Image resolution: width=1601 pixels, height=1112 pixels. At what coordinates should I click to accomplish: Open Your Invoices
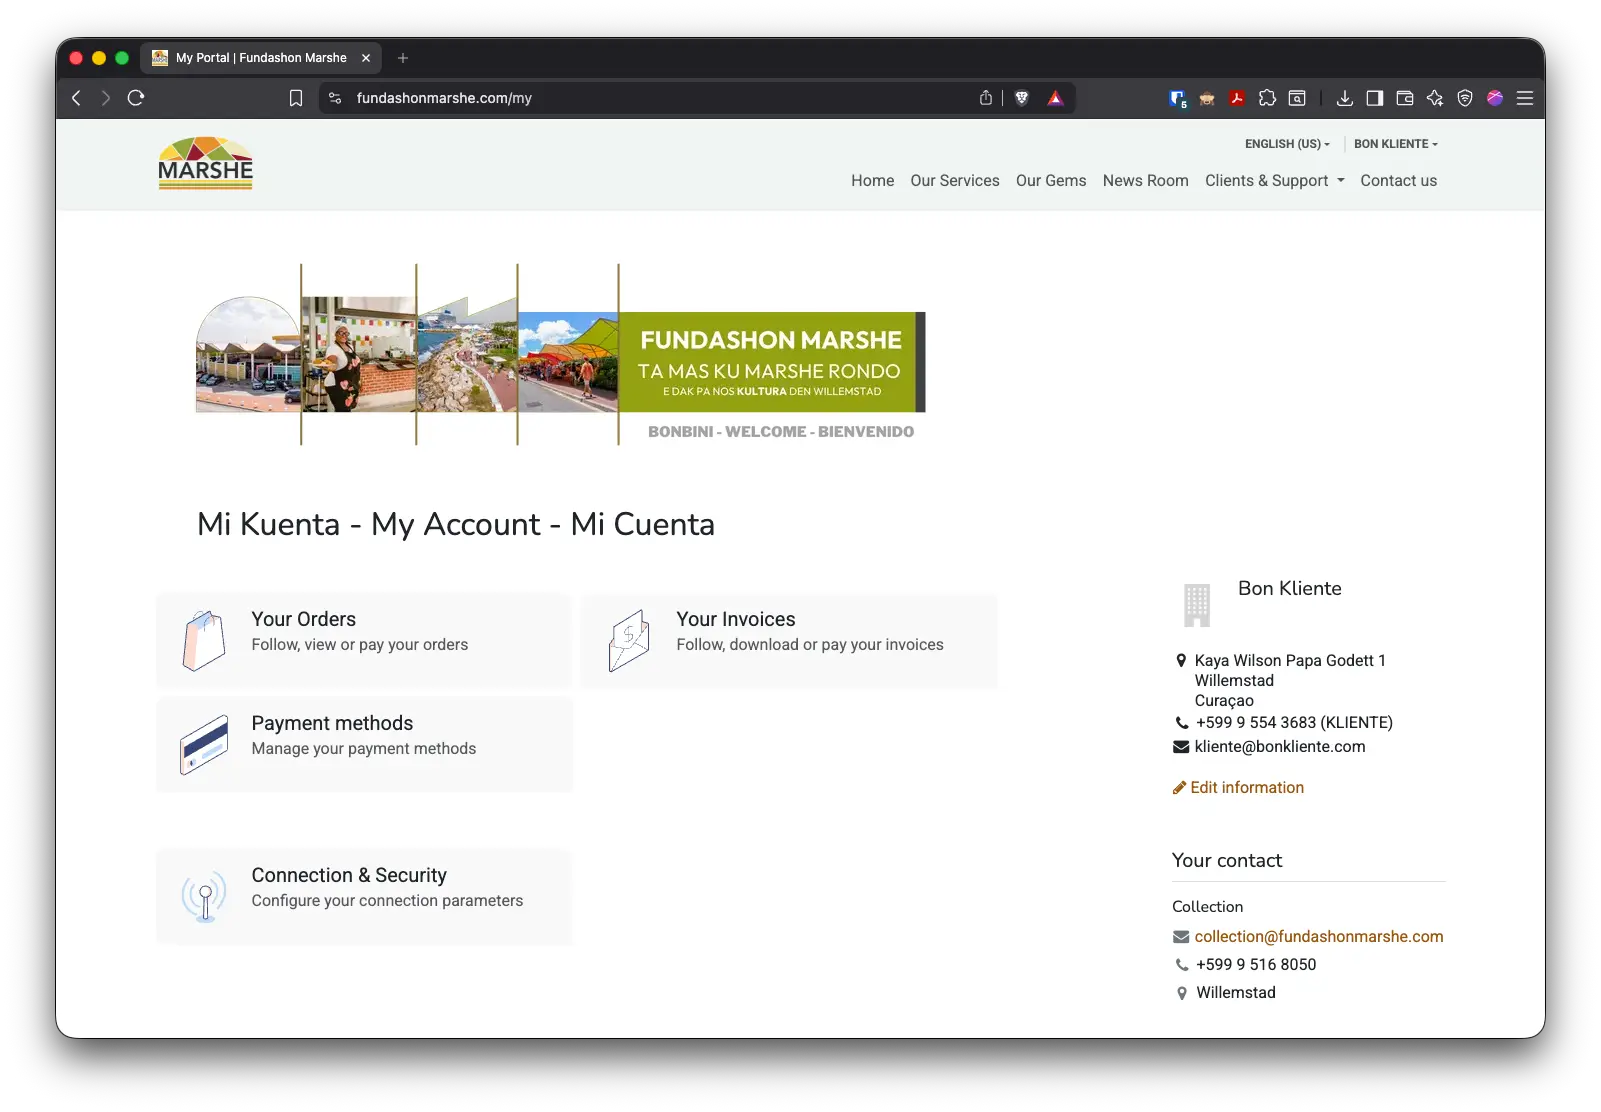(789, 640)
